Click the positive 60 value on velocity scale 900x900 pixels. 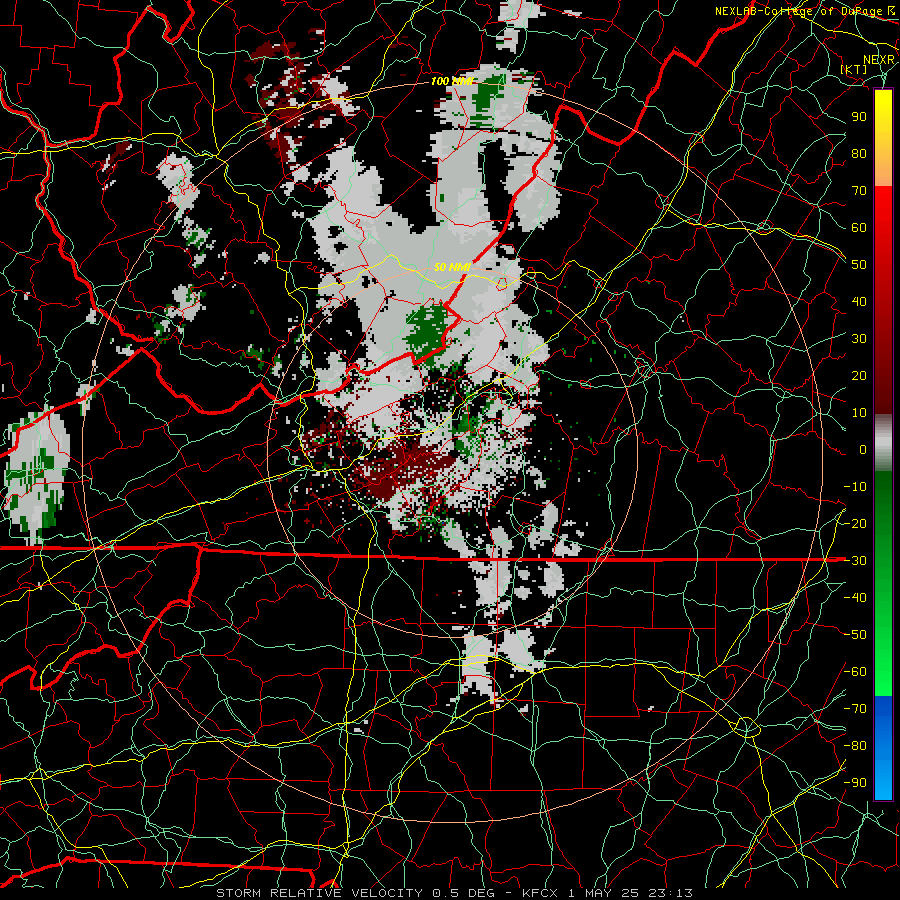(859, 227)
